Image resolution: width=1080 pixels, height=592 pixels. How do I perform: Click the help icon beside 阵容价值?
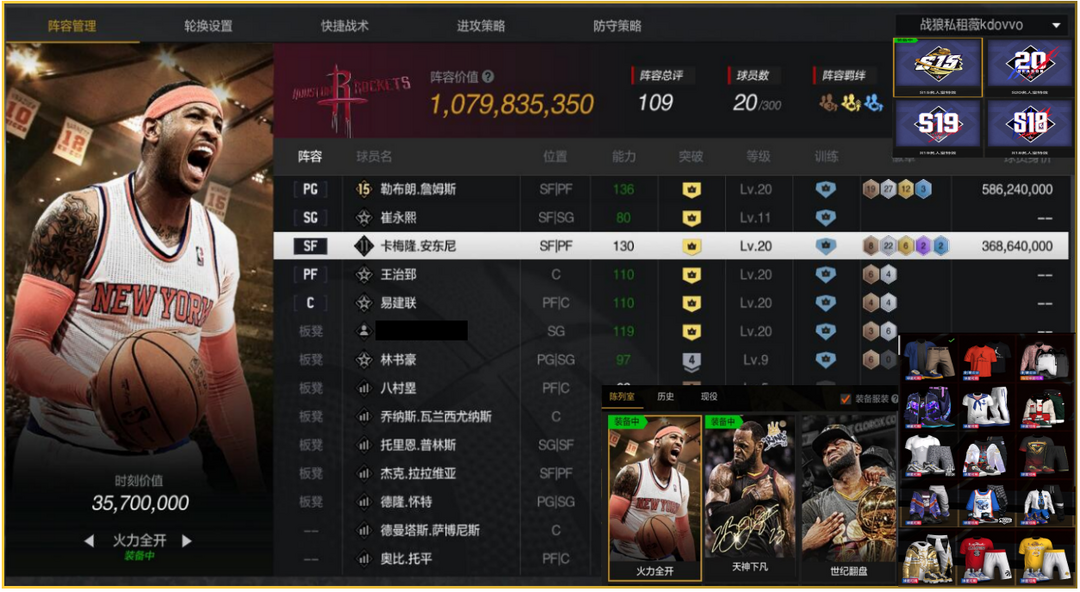488,76
